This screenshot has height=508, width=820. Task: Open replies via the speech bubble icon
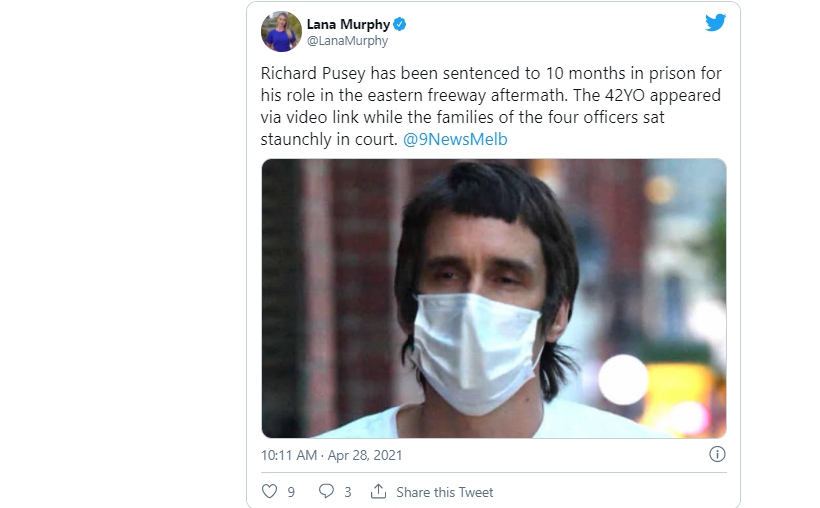click(x=326, y=491)
